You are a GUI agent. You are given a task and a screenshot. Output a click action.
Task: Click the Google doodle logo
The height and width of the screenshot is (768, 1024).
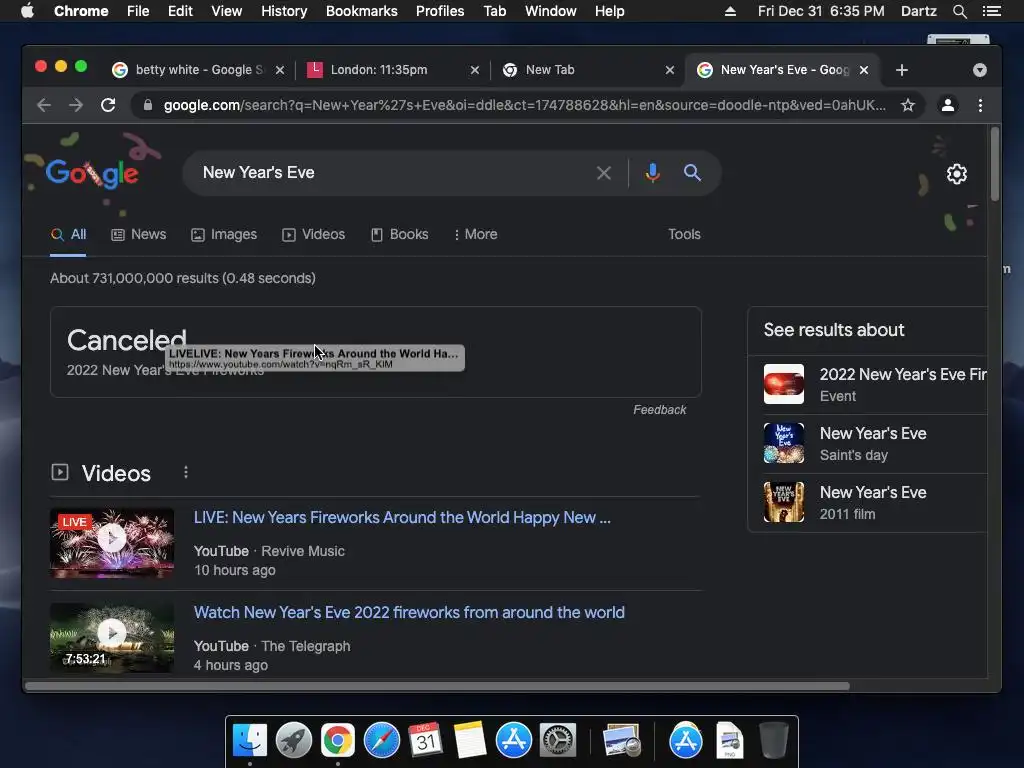pos(92,173)
